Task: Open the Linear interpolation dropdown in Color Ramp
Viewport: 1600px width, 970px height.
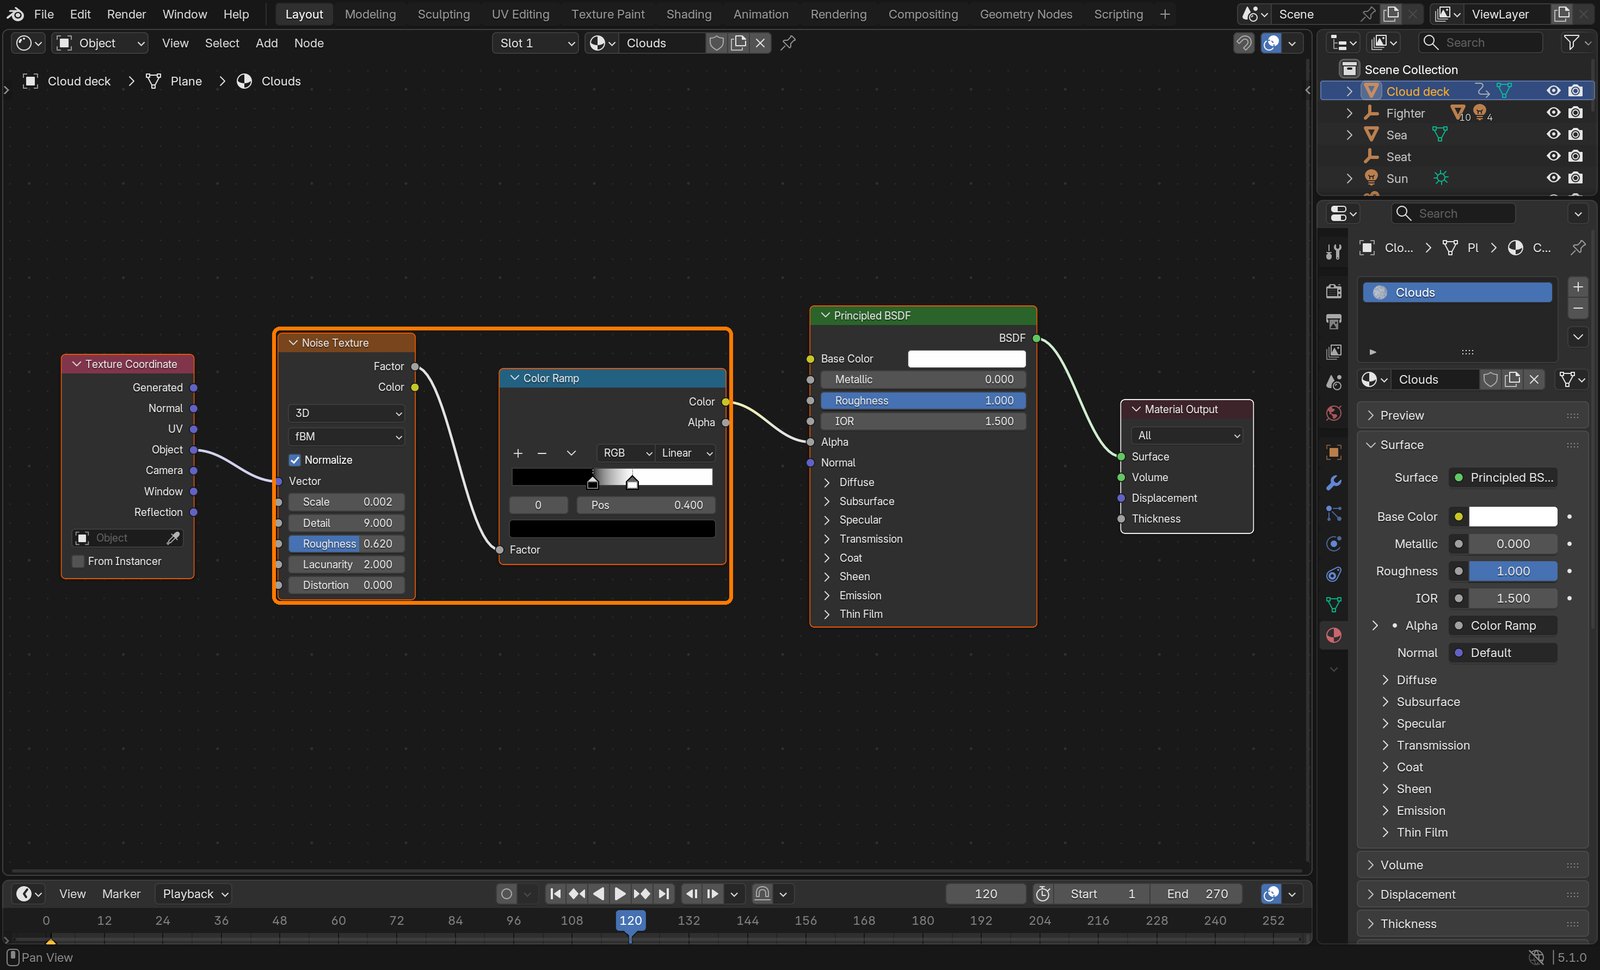Action: [686, 453]
